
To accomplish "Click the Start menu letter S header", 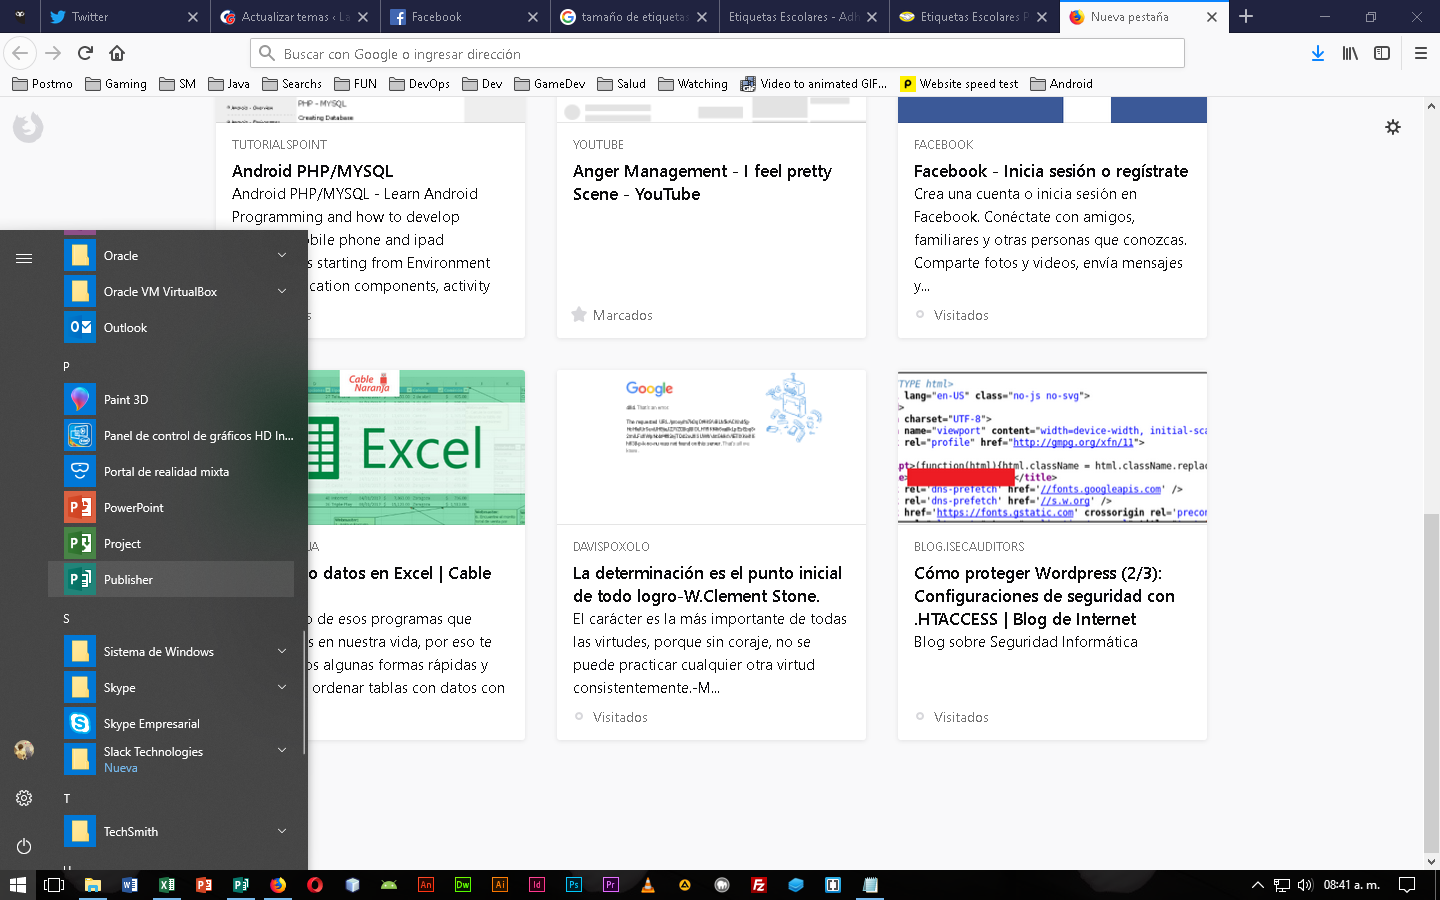I will point(67,618).
